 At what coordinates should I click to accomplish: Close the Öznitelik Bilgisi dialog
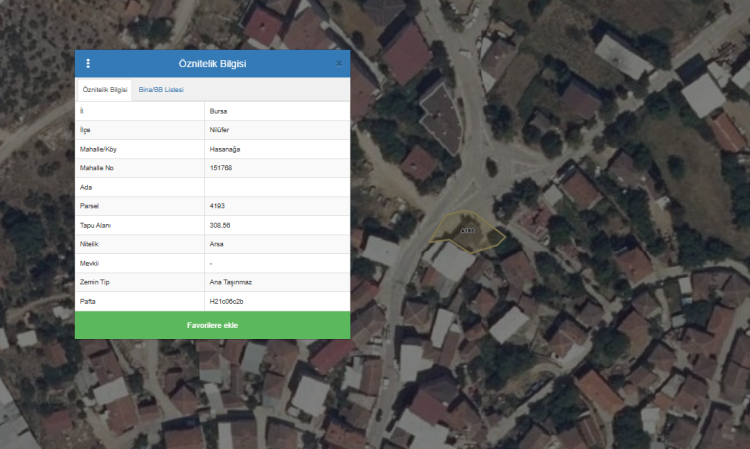pyautogui.click(x=339, y=63)
